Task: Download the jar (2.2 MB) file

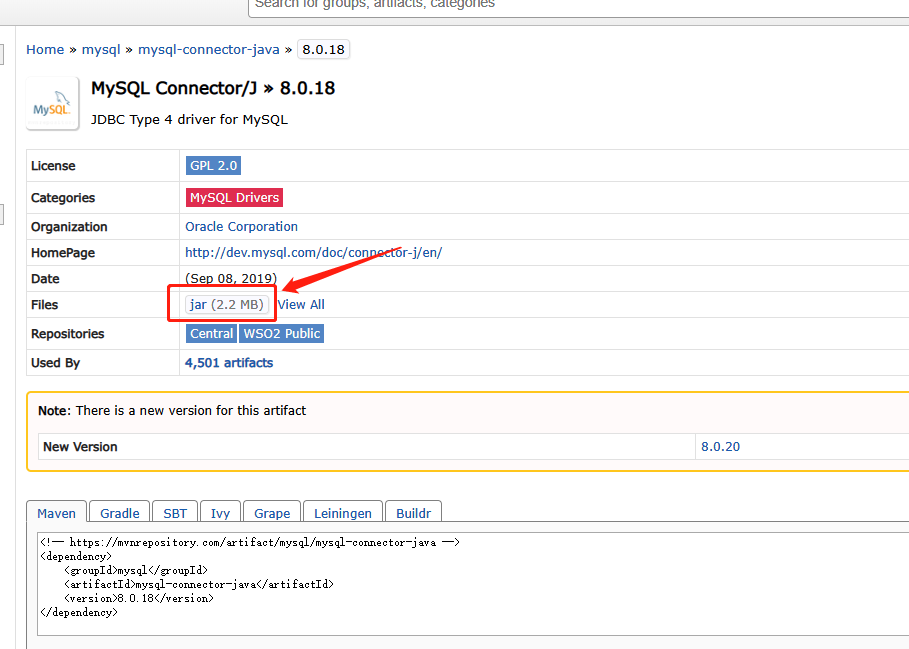Action: coord(227,305)
